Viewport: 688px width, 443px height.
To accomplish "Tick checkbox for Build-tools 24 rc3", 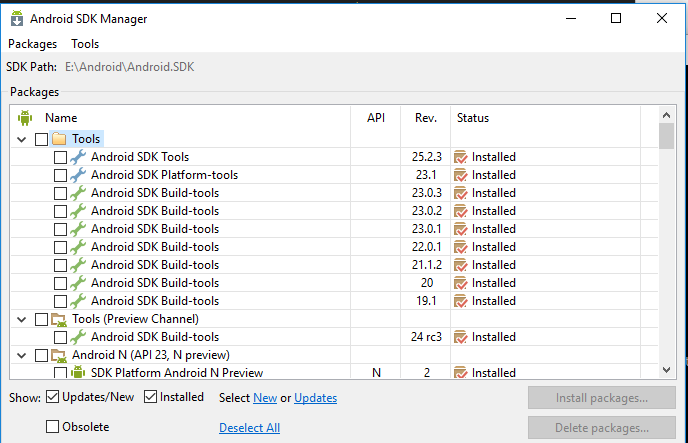I will pyautogui.click(x=60, y=337).
